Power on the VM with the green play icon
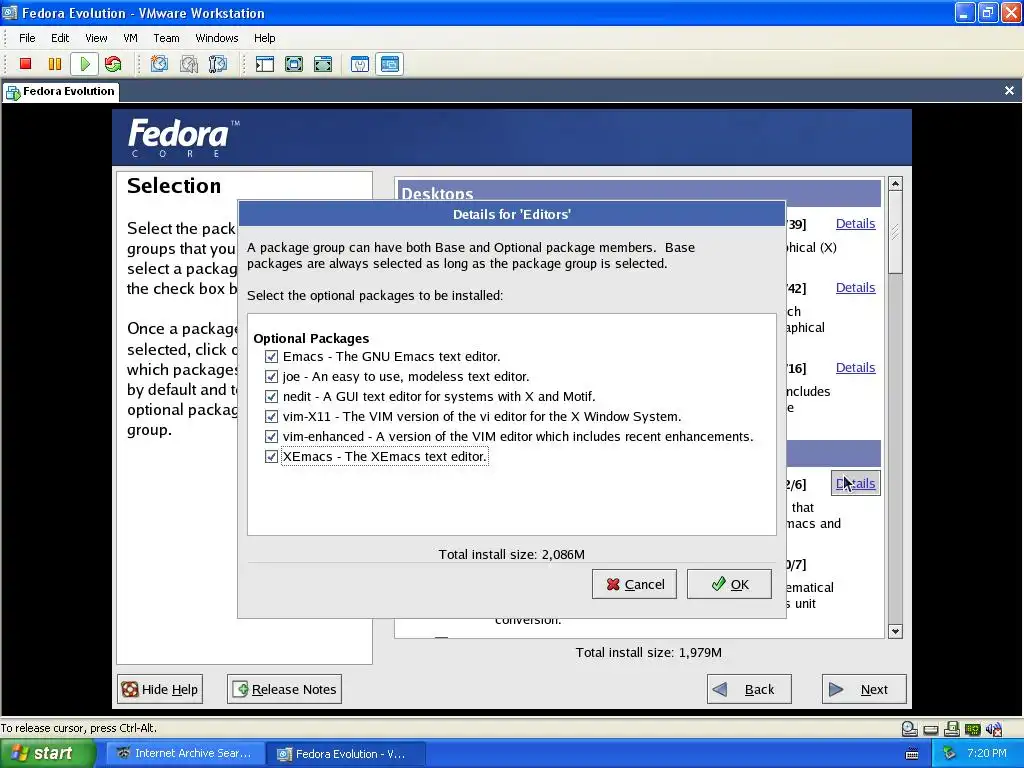This screenshot has width=1024, height=768. pos(85,64)
